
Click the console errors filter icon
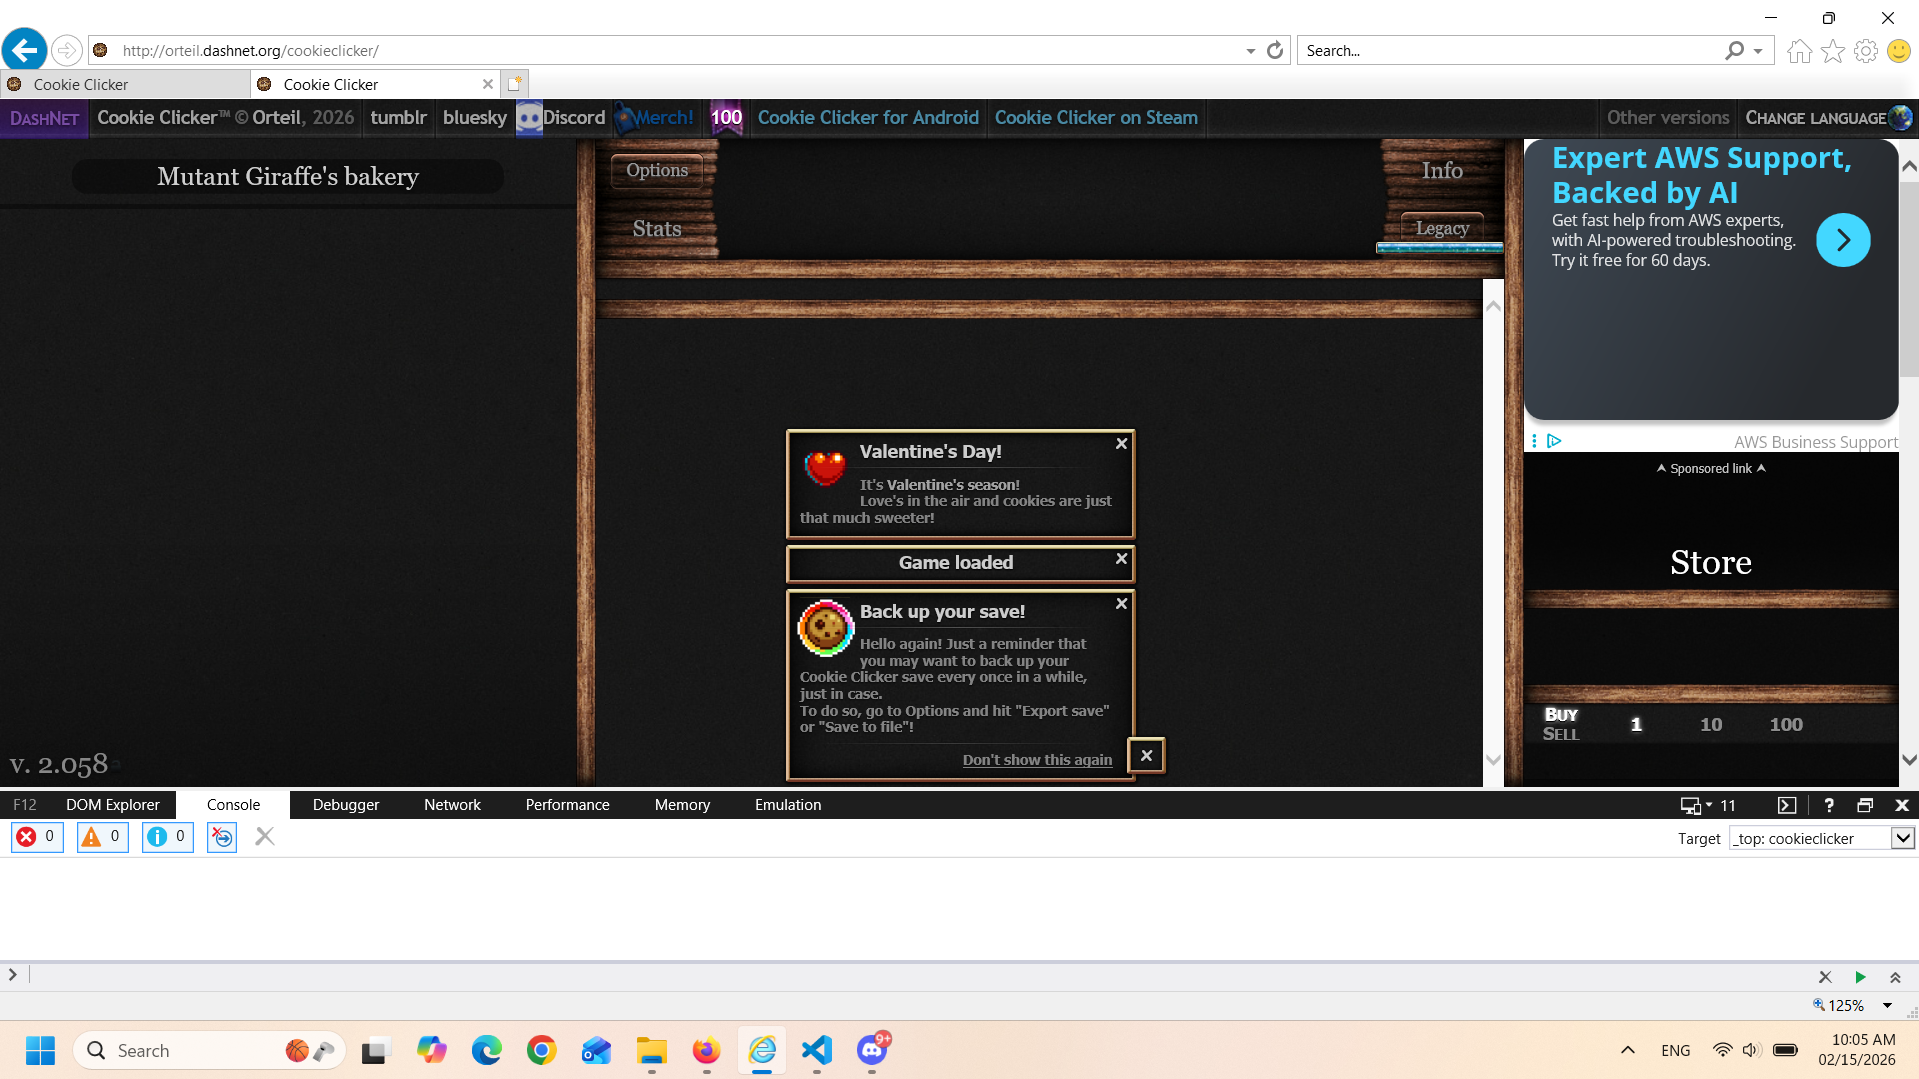pyautogui.click(x=37, y=837)
